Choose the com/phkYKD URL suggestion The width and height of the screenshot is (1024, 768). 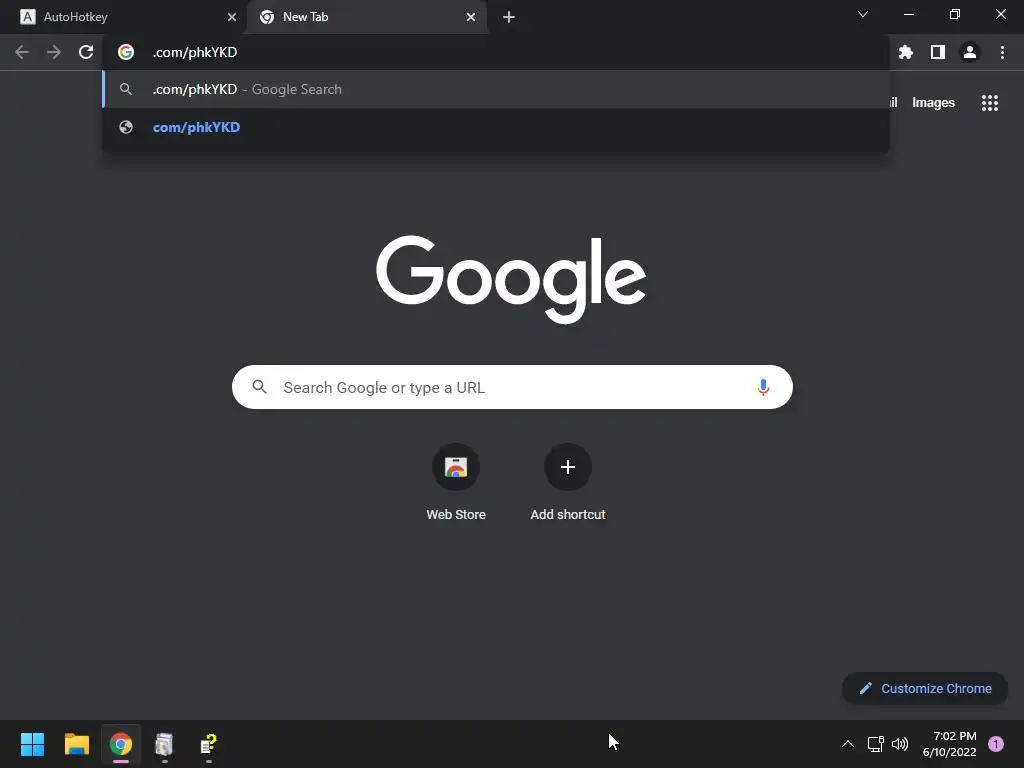tap(496, 127)
